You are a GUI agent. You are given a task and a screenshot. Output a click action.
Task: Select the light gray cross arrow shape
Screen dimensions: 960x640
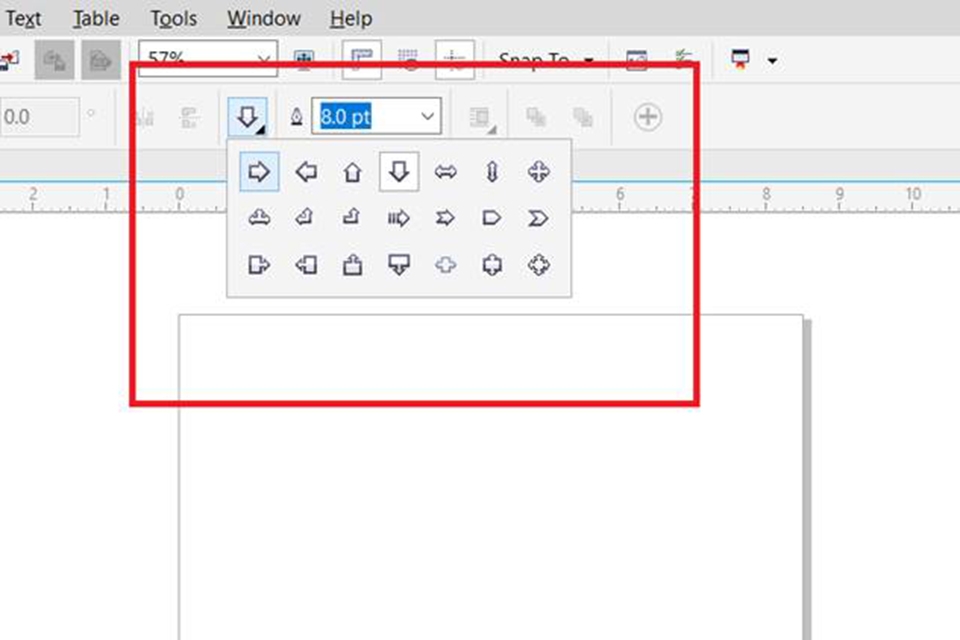(445, 265)
